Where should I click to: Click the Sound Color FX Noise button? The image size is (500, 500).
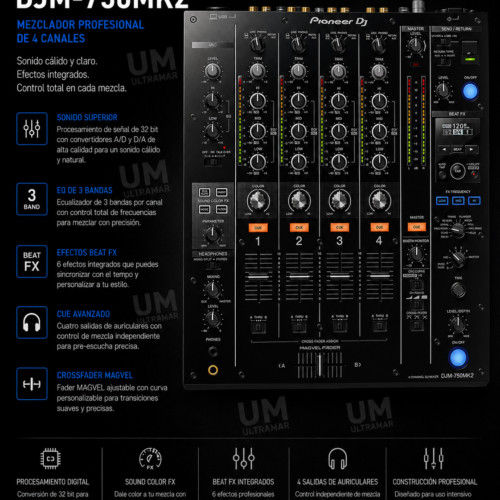(x=204, y=209)
